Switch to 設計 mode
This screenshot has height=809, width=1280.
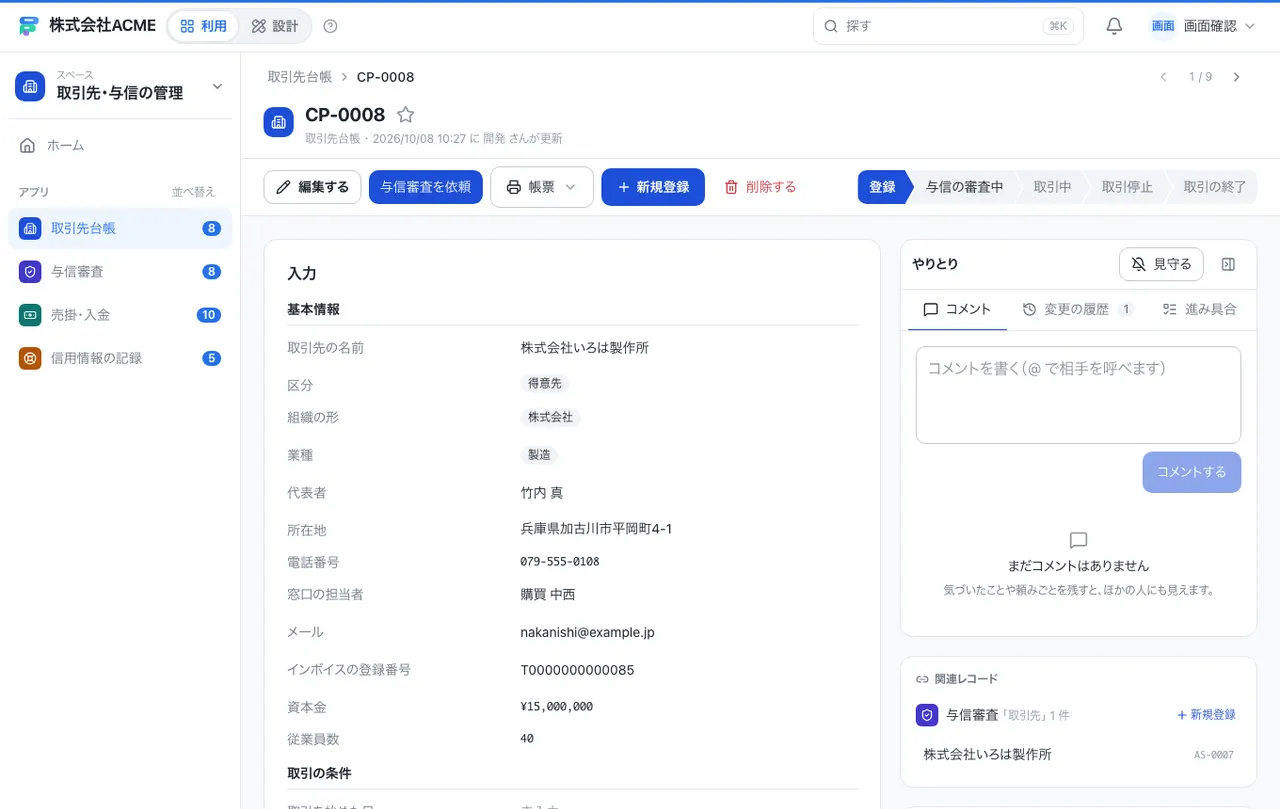coord(275,26)
